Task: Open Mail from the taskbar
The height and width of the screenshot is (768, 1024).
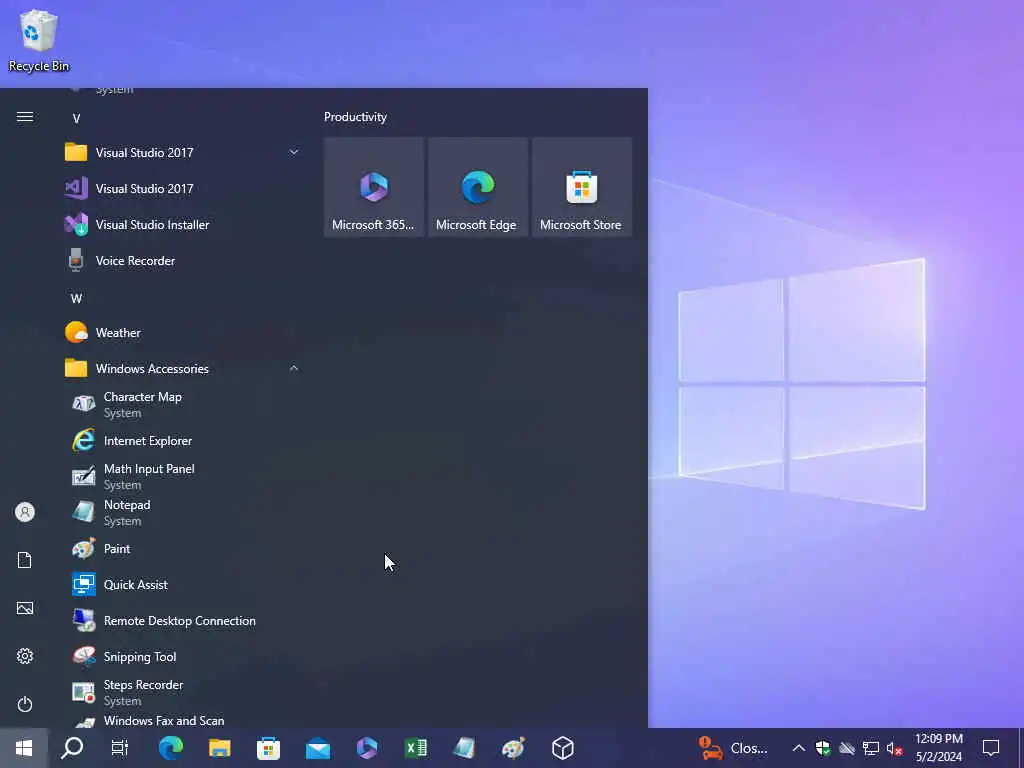Action: (x=317, y=748)
